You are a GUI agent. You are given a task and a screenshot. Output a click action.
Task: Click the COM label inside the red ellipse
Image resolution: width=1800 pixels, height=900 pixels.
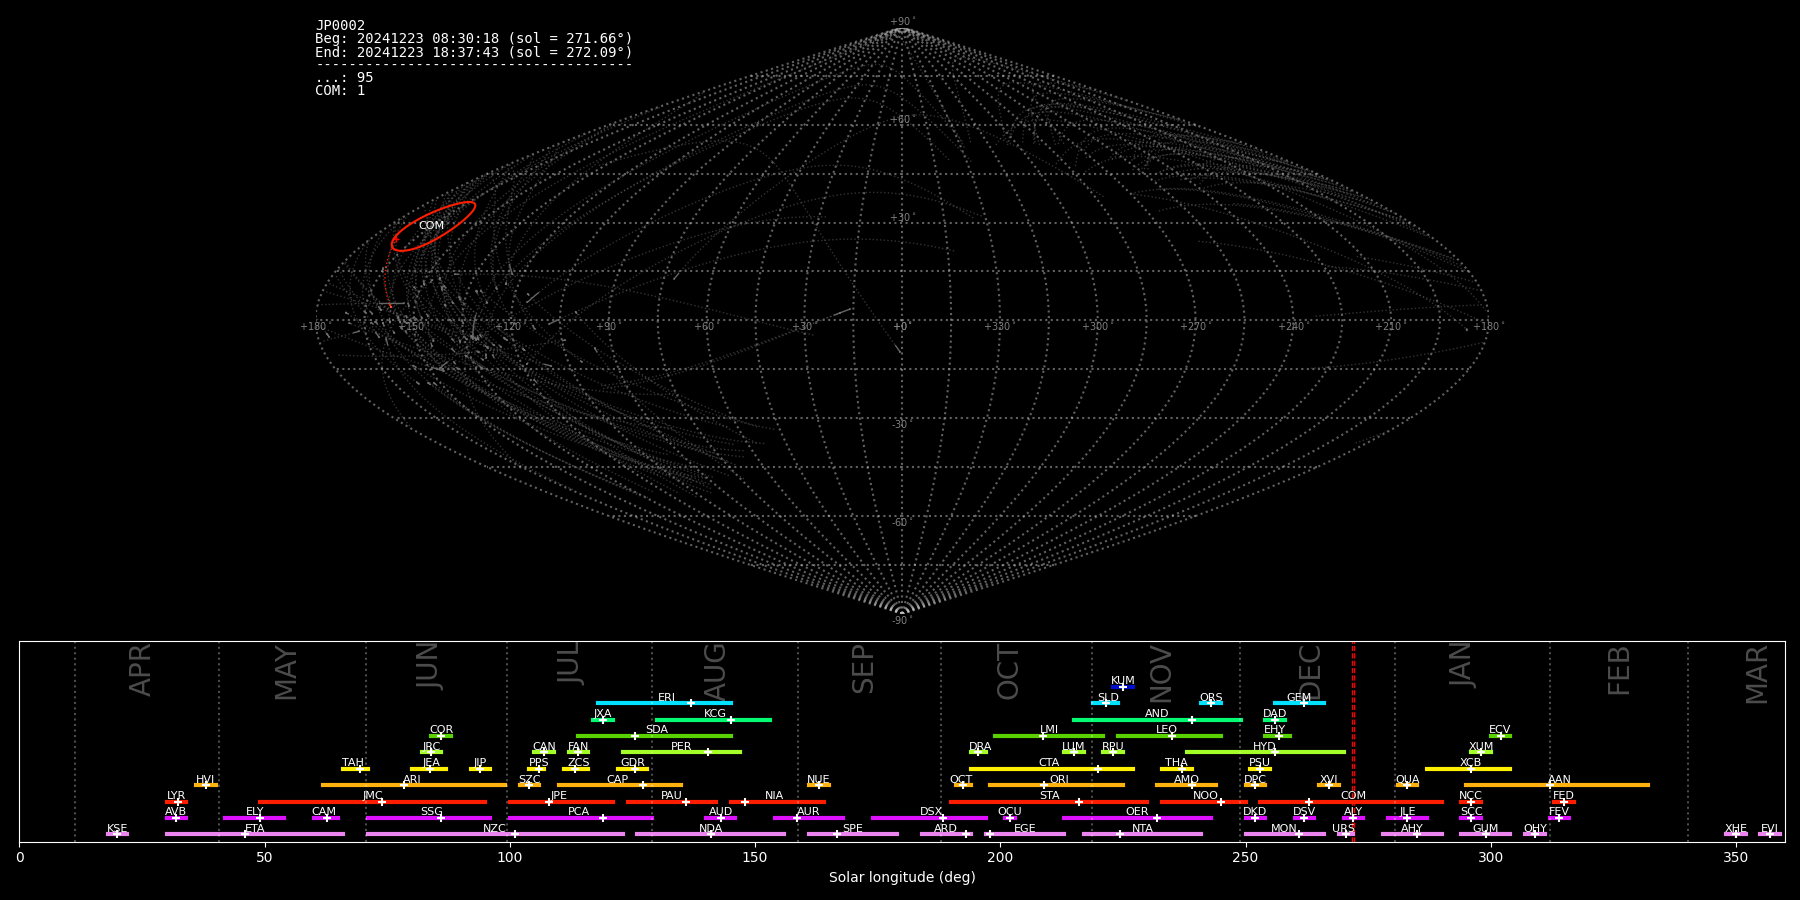point(431,226)
